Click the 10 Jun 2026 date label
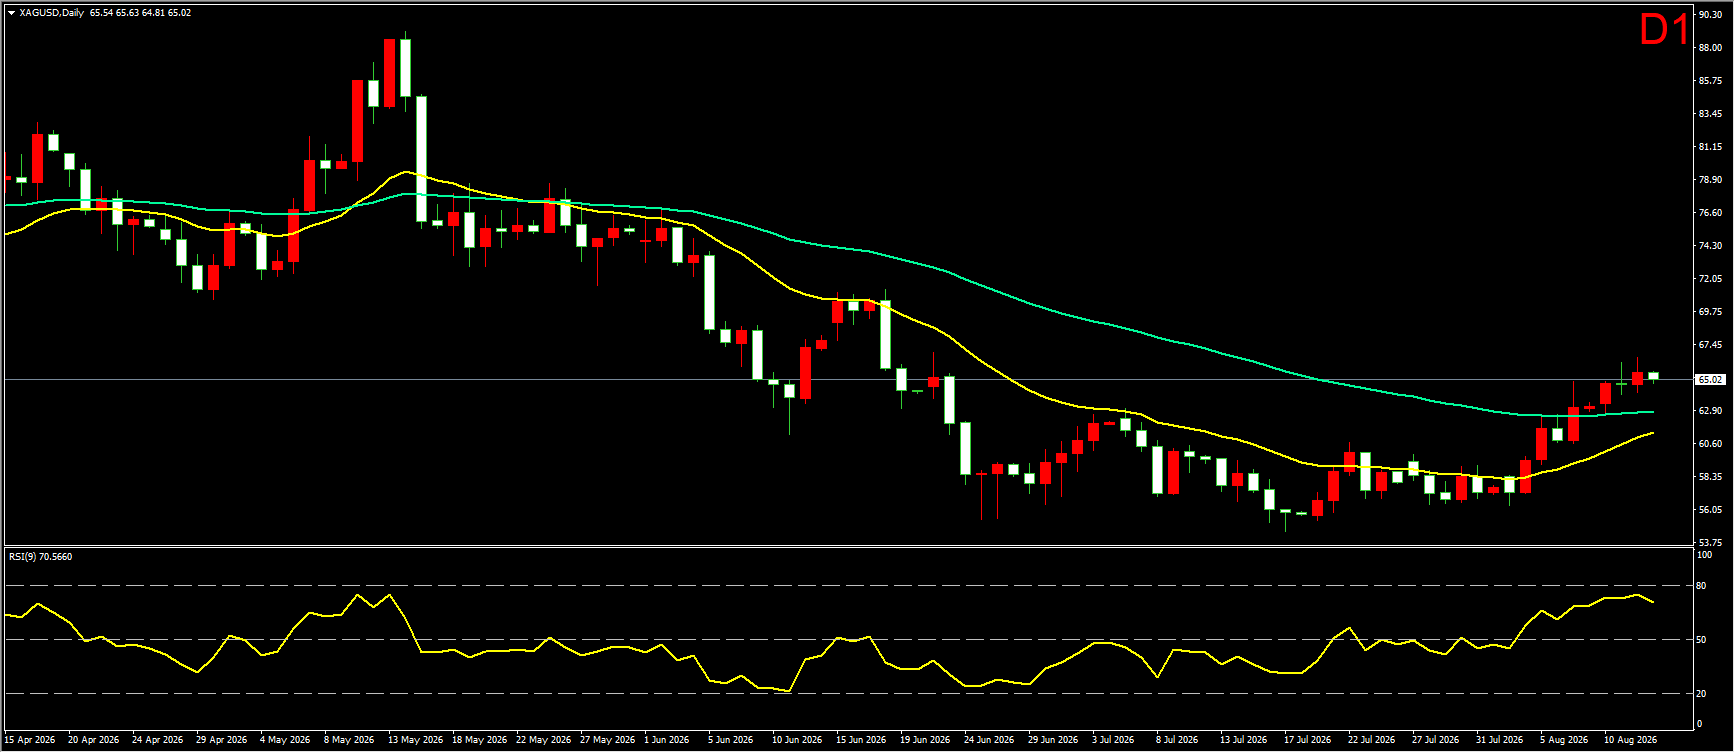This screenshot has height=753, width=1735. coord(798,741)
